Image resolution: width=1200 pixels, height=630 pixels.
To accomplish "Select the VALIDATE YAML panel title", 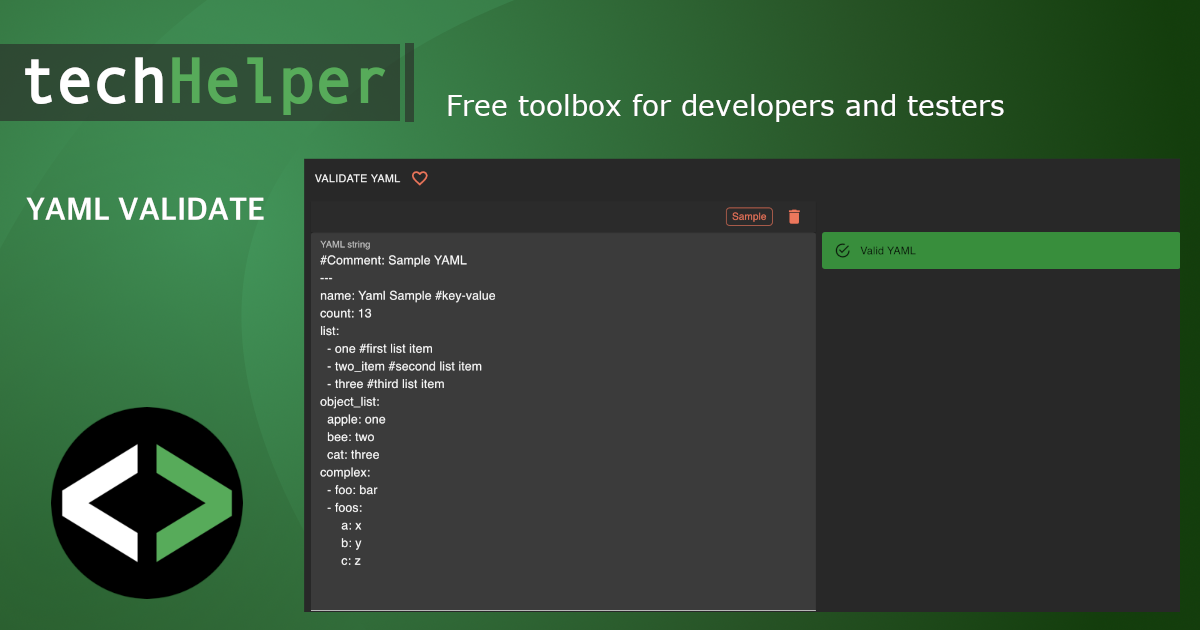I will 357,179.
